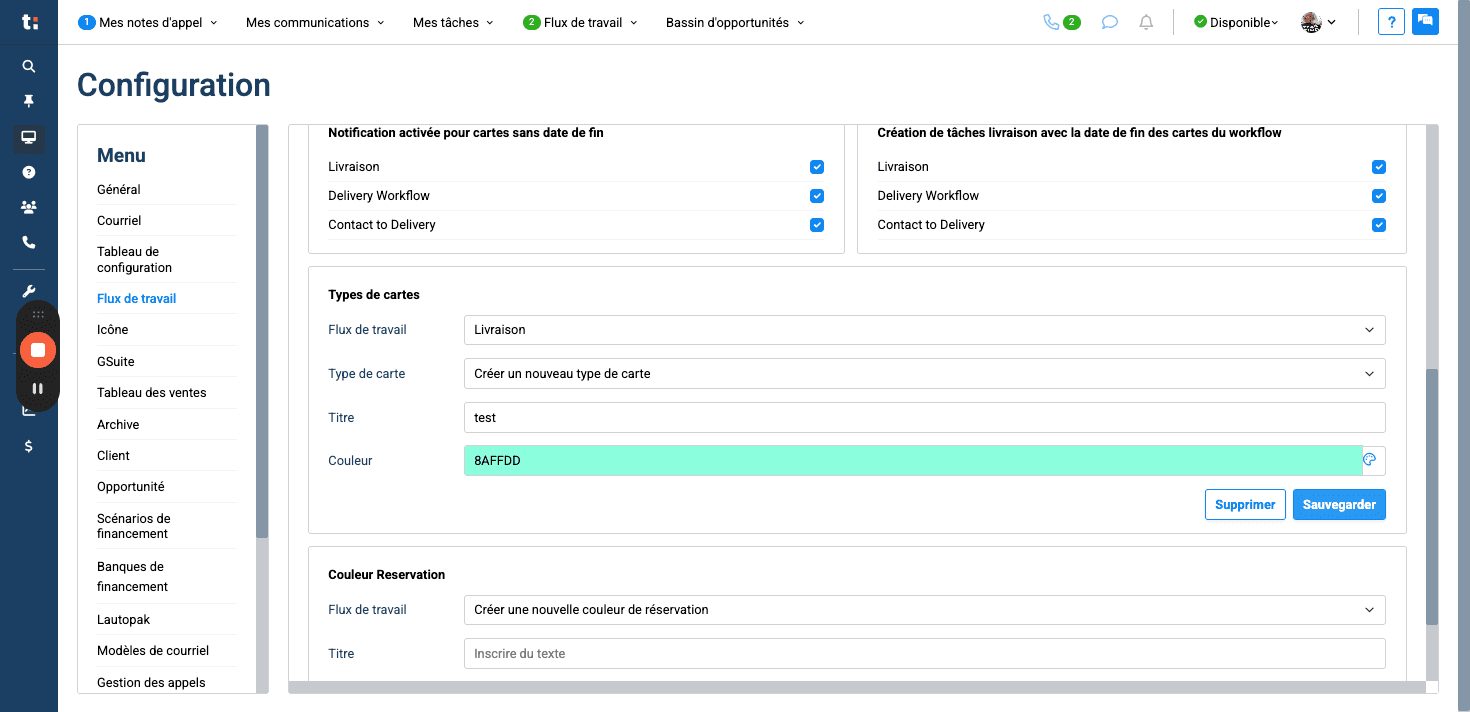The image size is (1470, 712).
Task: Open the search magnifier icon in sidebar
Action: tap(29, 66)
